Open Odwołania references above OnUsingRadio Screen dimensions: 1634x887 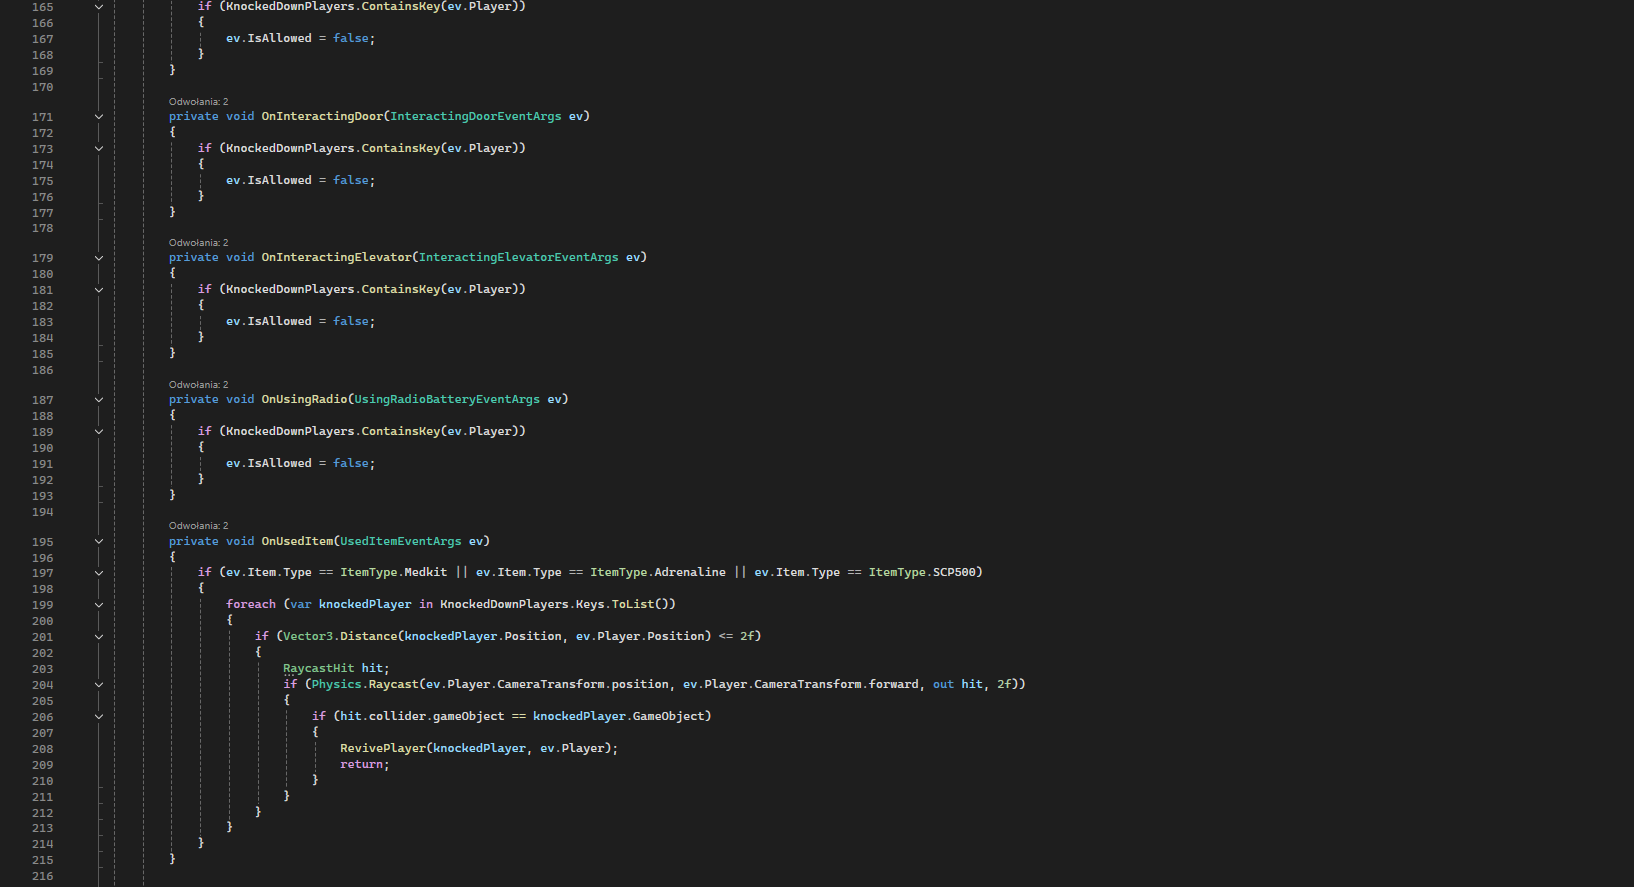198,385
